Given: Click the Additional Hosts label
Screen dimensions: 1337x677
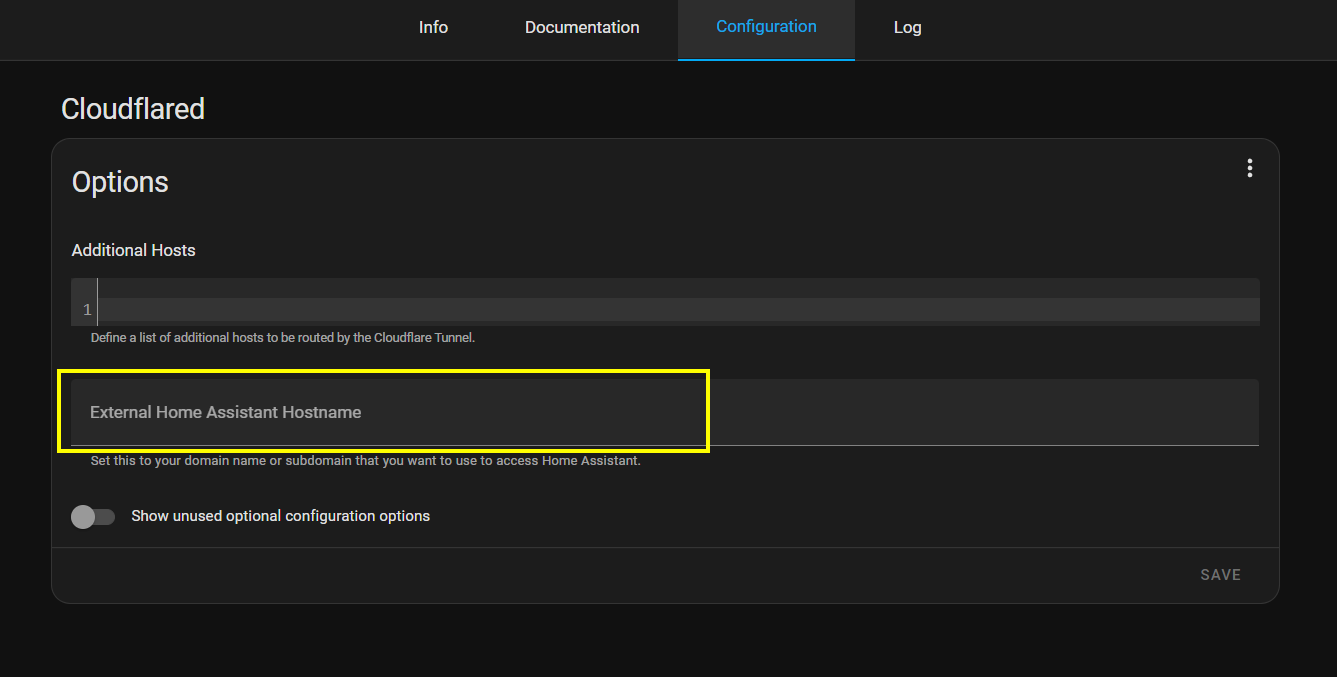Looking at the screenshot, I should click(x=133, y=250).
